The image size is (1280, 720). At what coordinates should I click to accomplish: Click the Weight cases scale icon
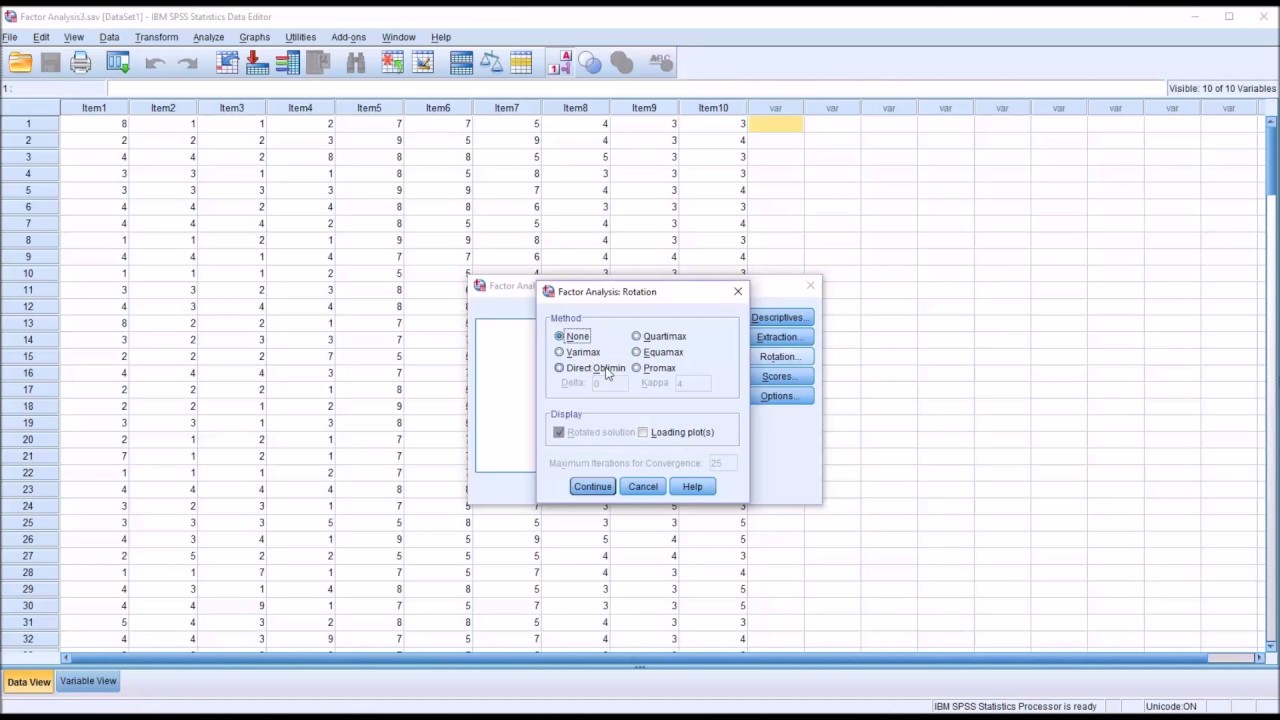pyautogui.click(x=491, y=63)
